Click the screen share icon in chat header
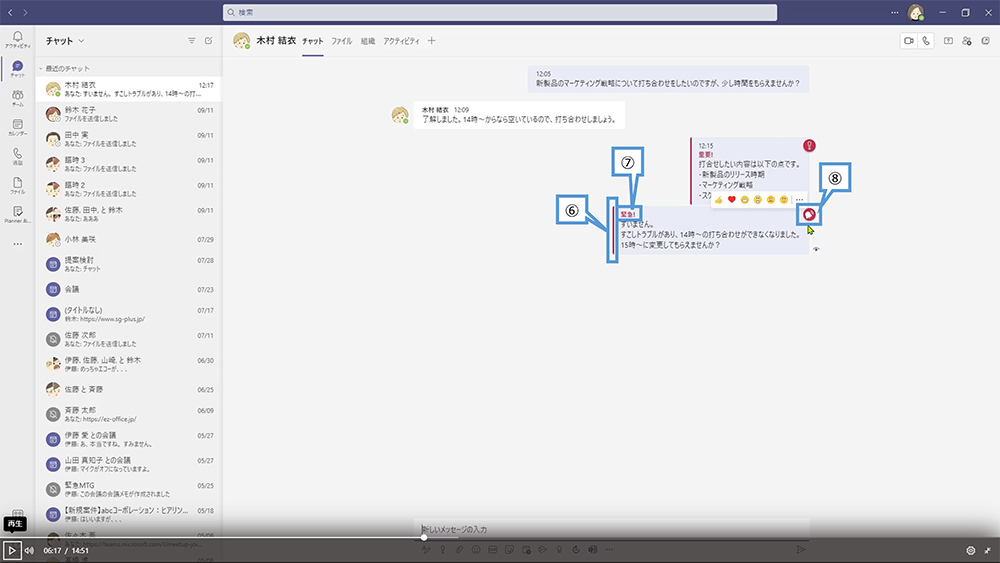 point(948,41)
